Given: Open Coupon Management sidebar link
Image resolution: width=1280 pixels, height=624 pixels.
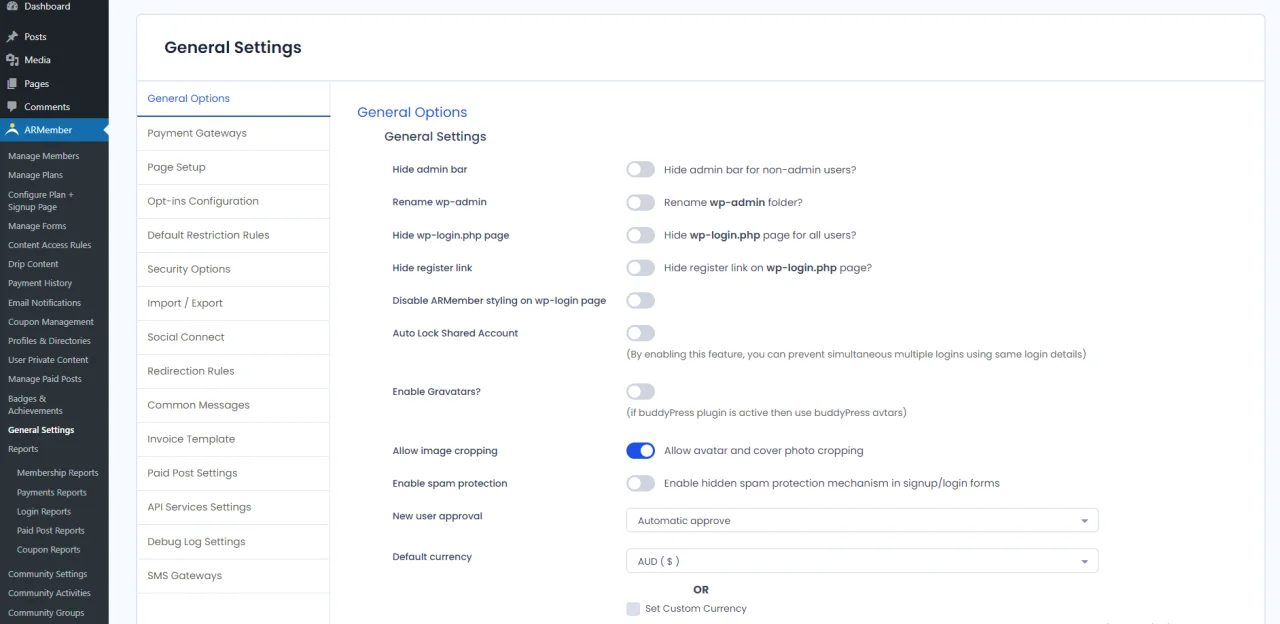Looking at the screenshot, I should pyautogui.click(x=51, y=322).
